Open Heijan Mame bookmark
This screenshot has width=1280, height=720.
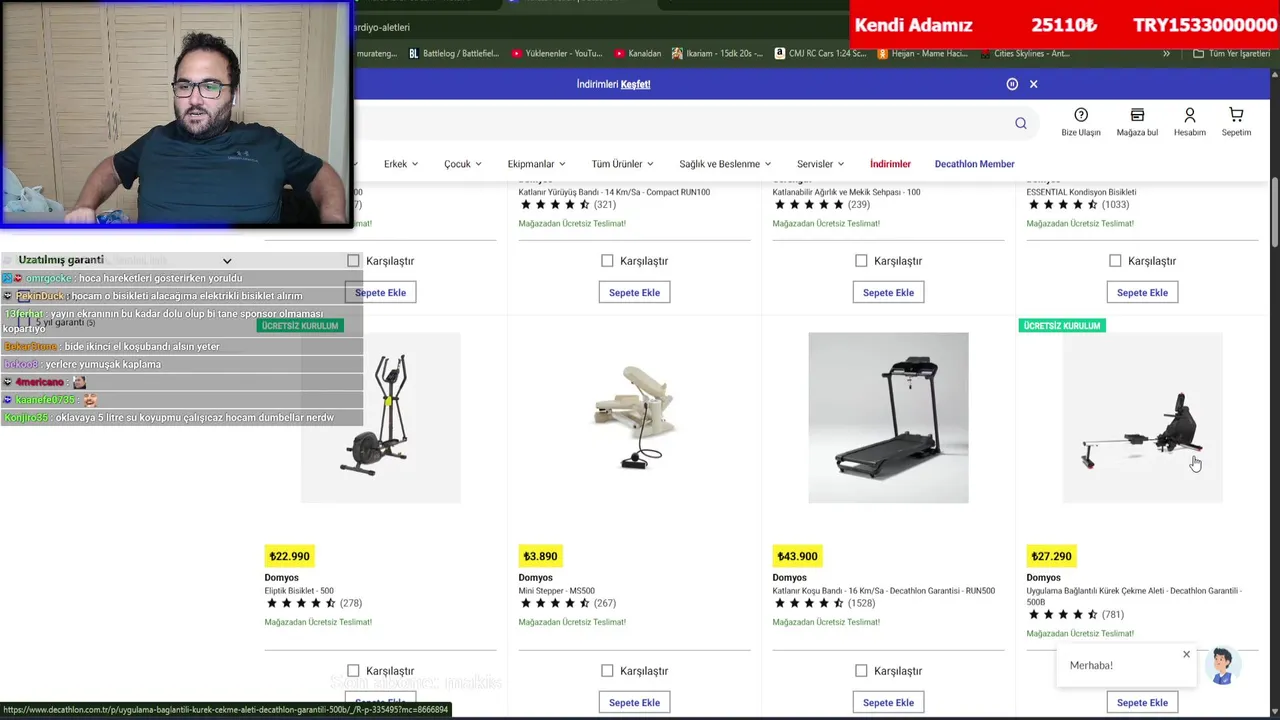click(922, 54)
